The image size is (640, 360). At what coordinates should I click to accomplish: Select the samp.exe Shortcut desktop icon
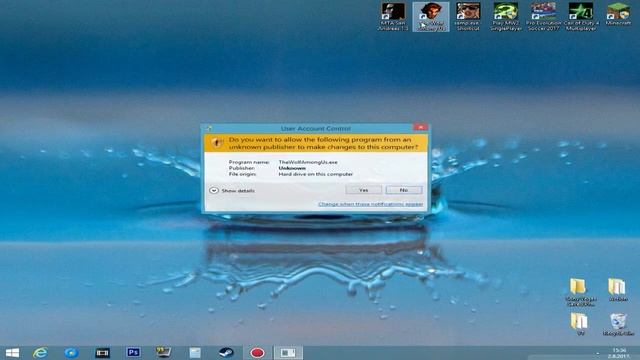coord(468,17)
